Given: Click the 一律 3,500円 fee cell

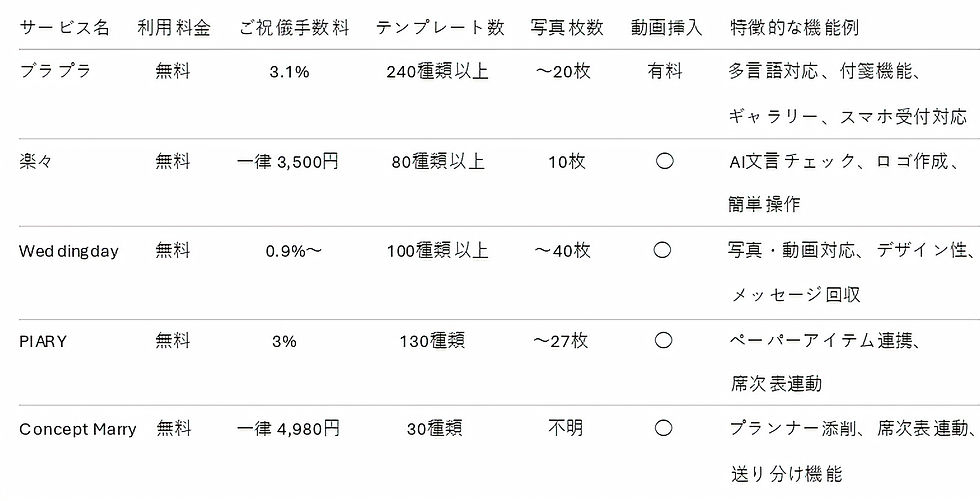Looking at the screenshot, I should (x=288, y=162).
